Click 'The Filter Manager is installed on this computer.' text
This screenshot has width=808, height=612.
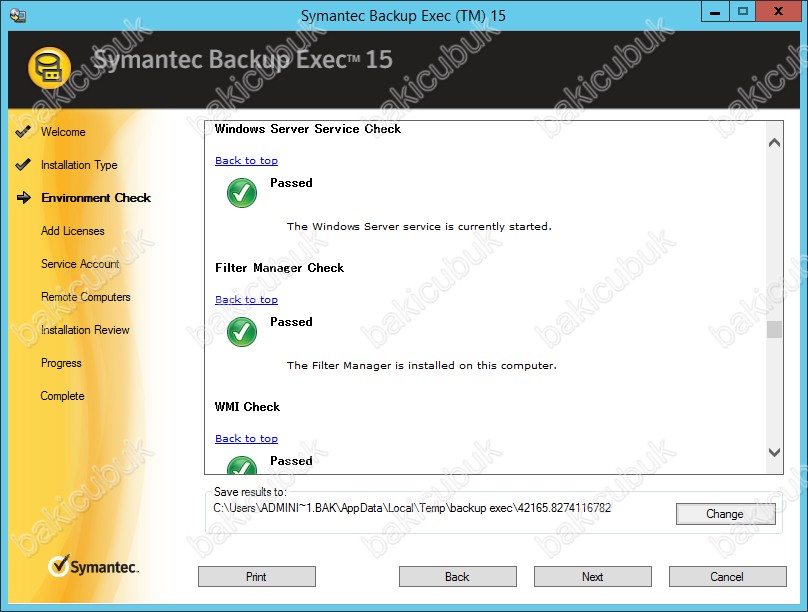pyautogui.click(x=422, y=365)
